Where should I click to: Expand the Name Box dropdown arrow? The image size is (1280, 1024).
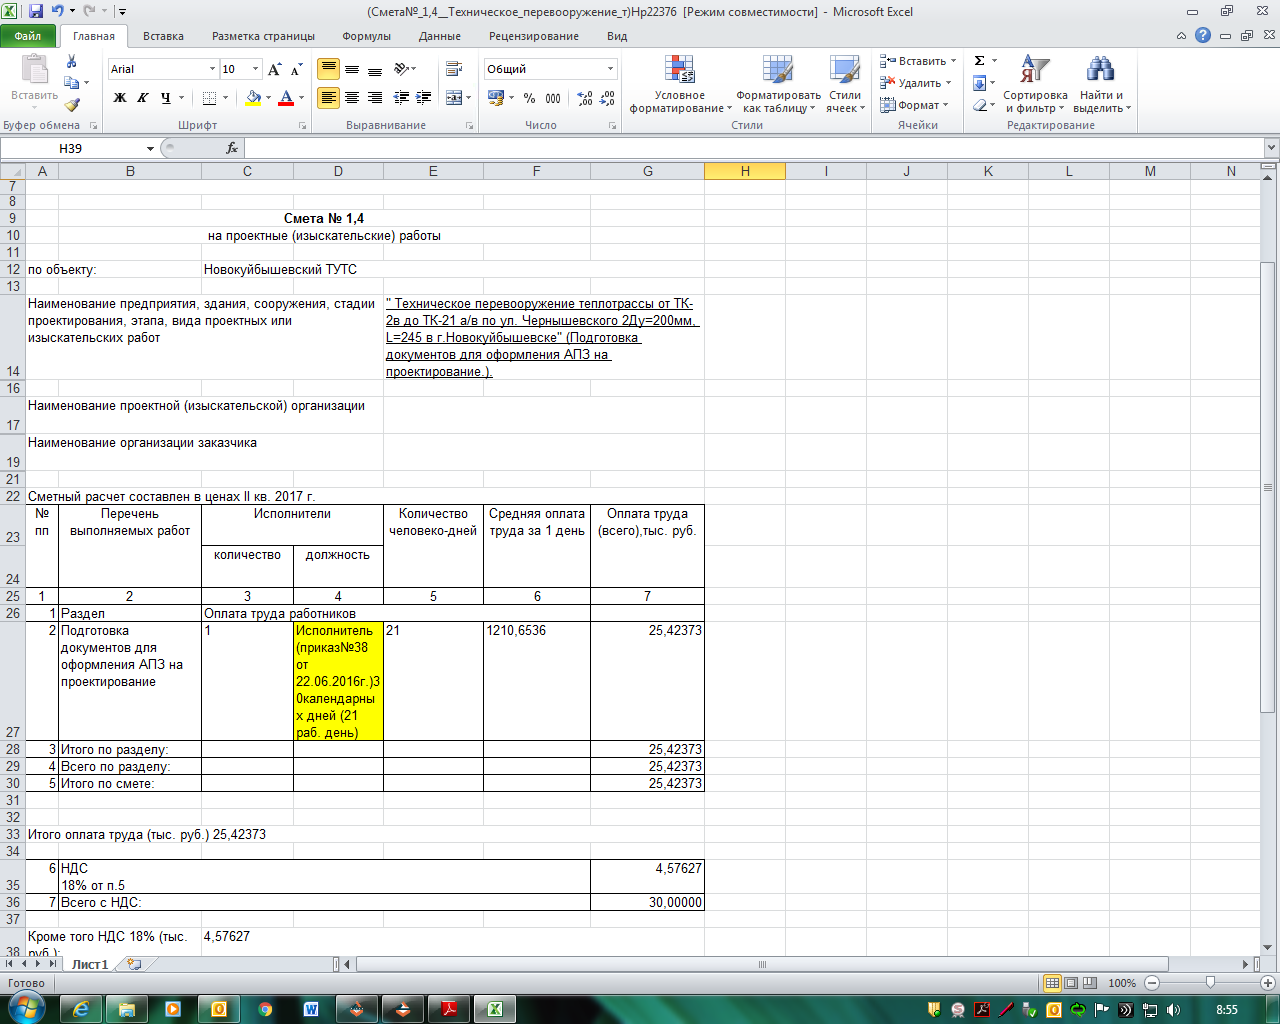coord(151,149)
